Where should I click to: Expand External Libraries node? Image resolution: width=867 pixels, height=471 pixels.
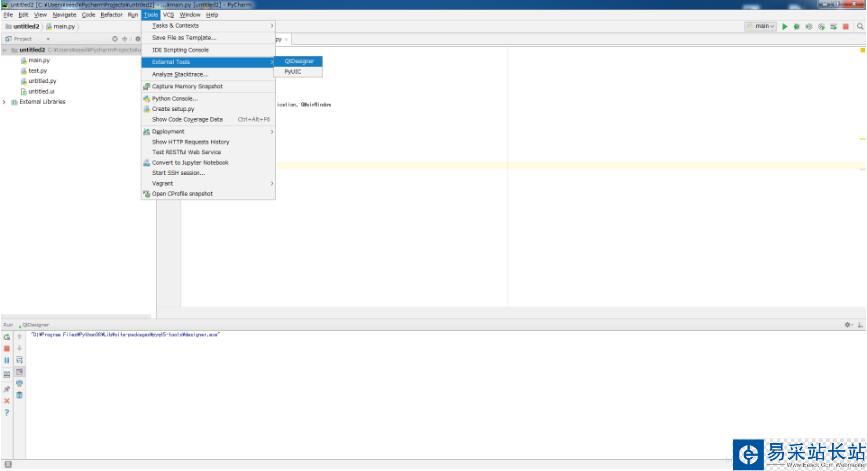(x=4, y=102)
